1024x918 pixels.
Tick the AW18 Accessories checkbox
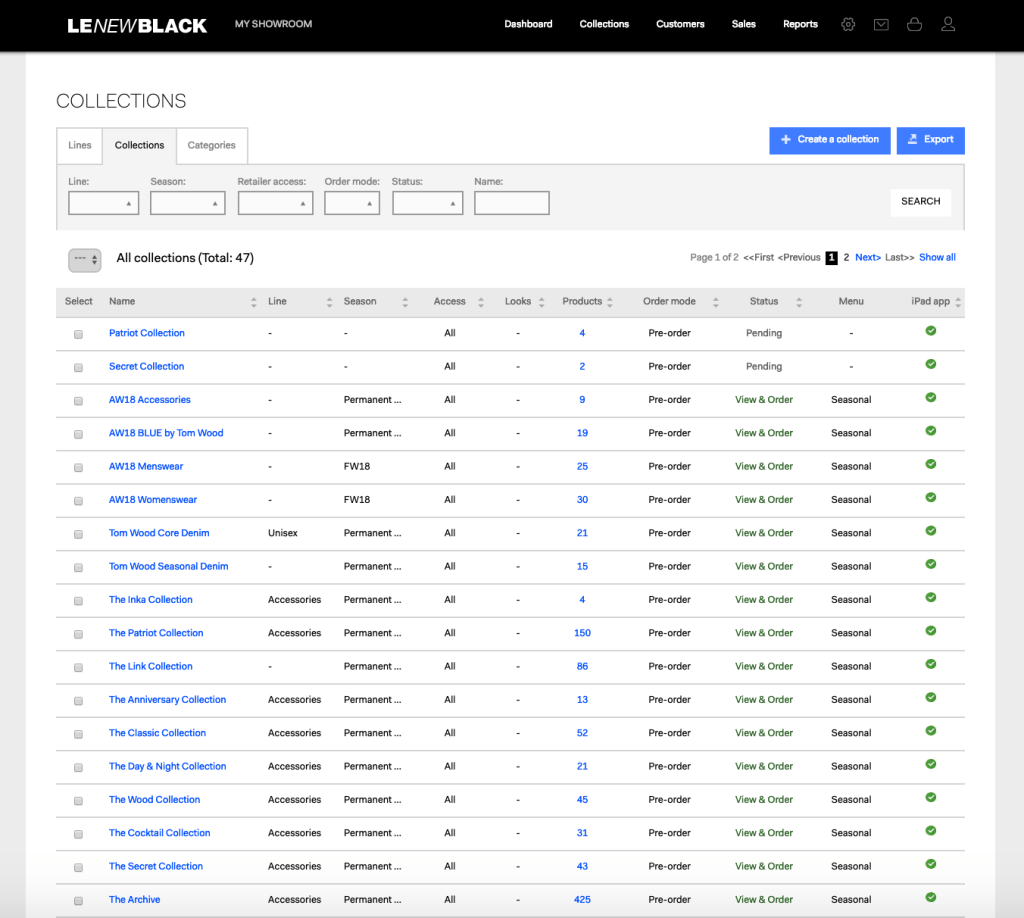[x=78, y=401]
